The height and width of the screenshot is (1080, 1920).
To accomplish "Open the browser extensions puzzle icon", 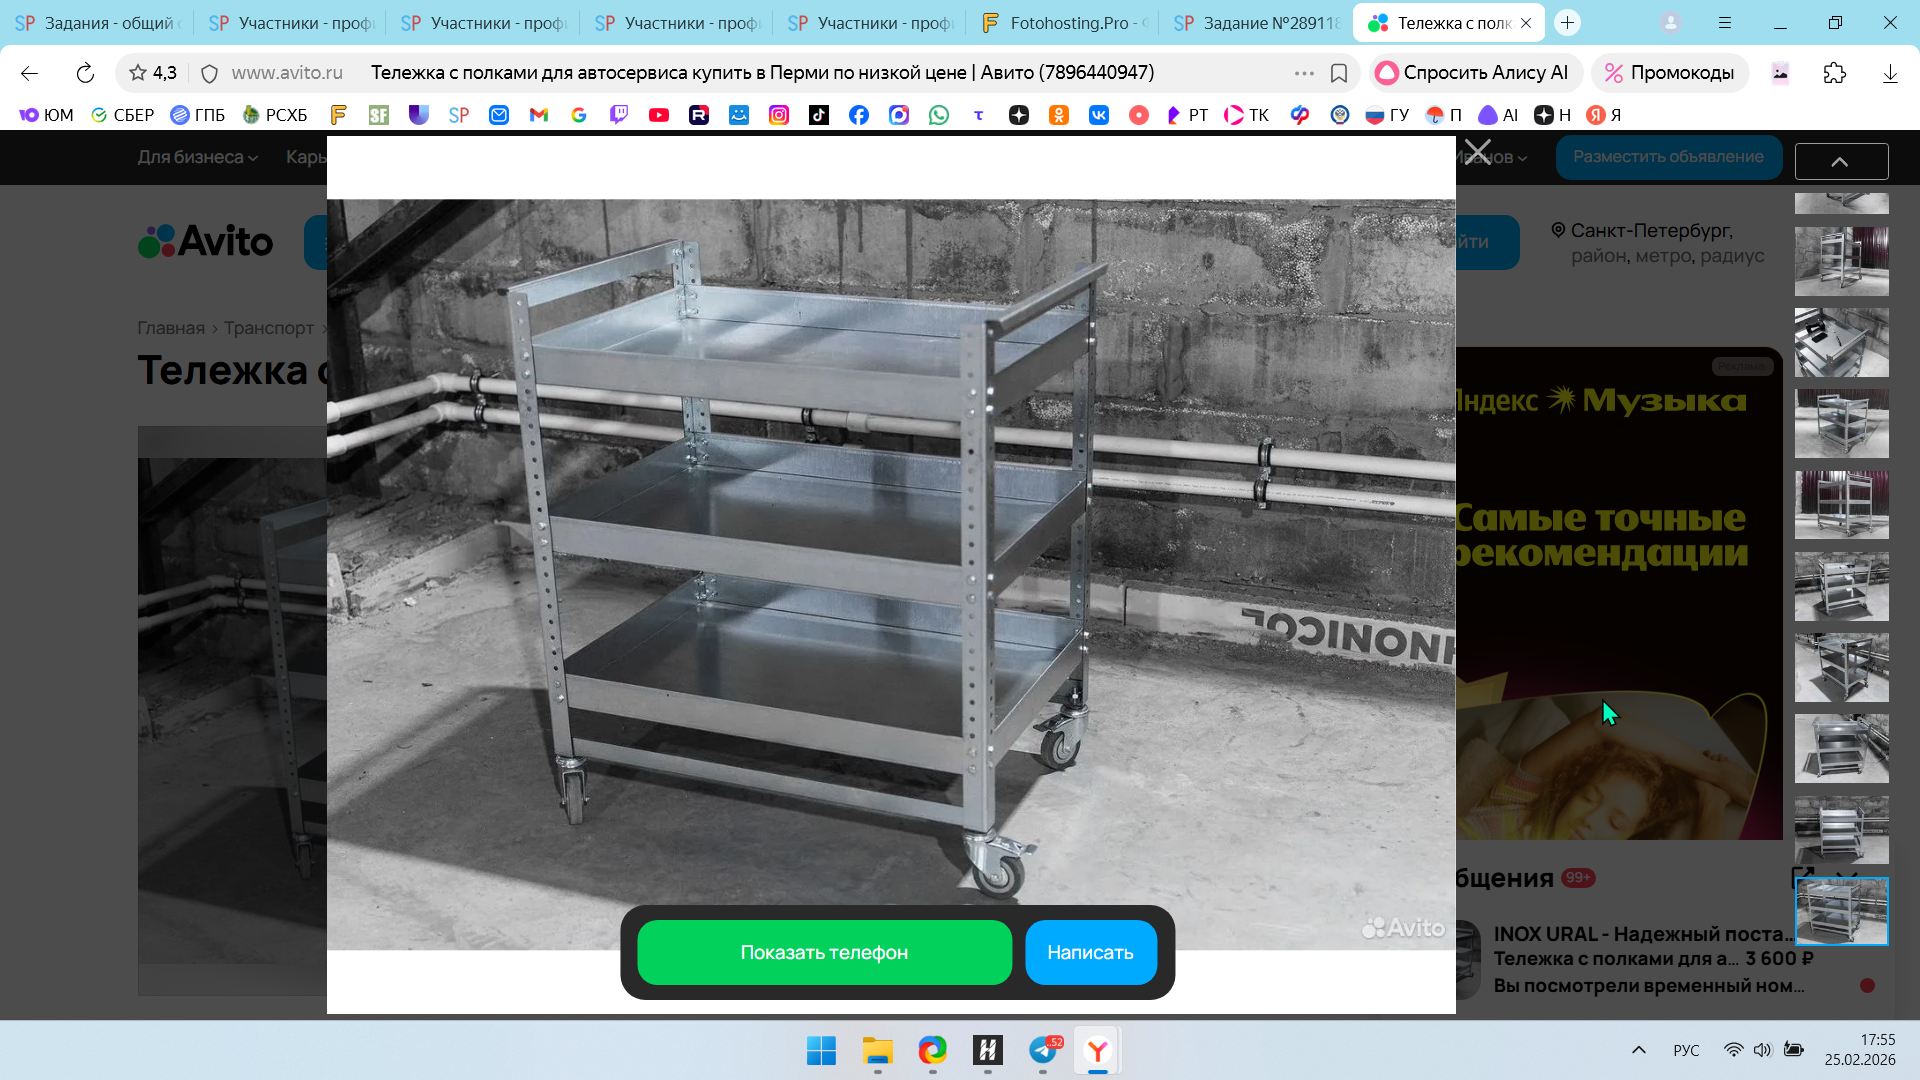I will [x=1834, y=73].
